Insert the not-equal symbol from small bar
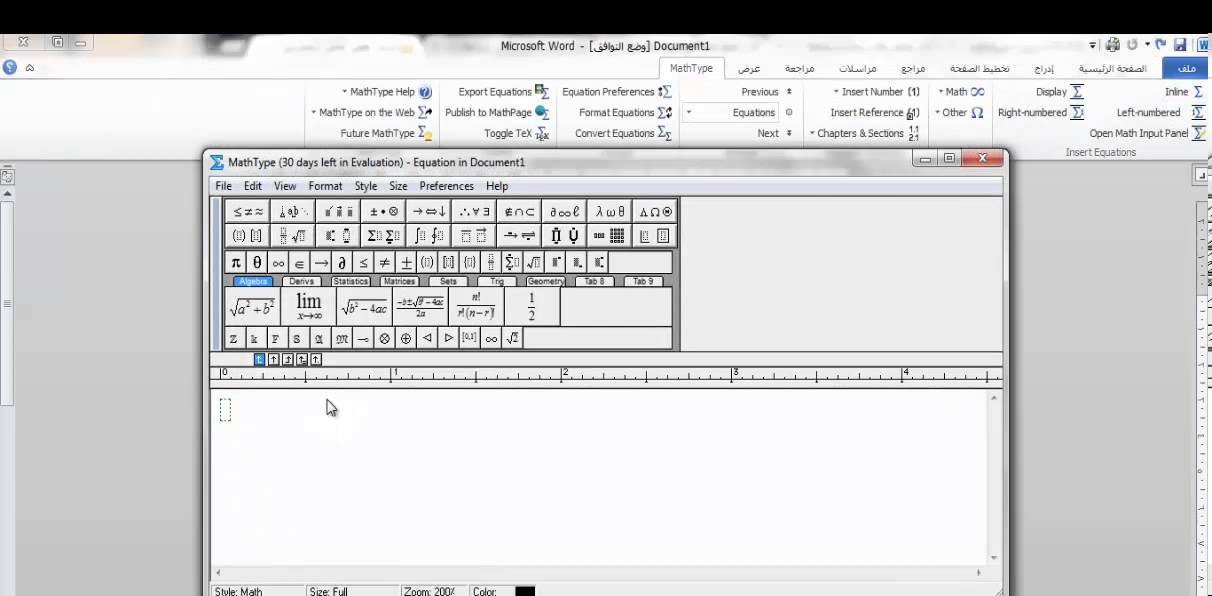The width and height of the screenshot is (1212, 596). coord(385,263)
